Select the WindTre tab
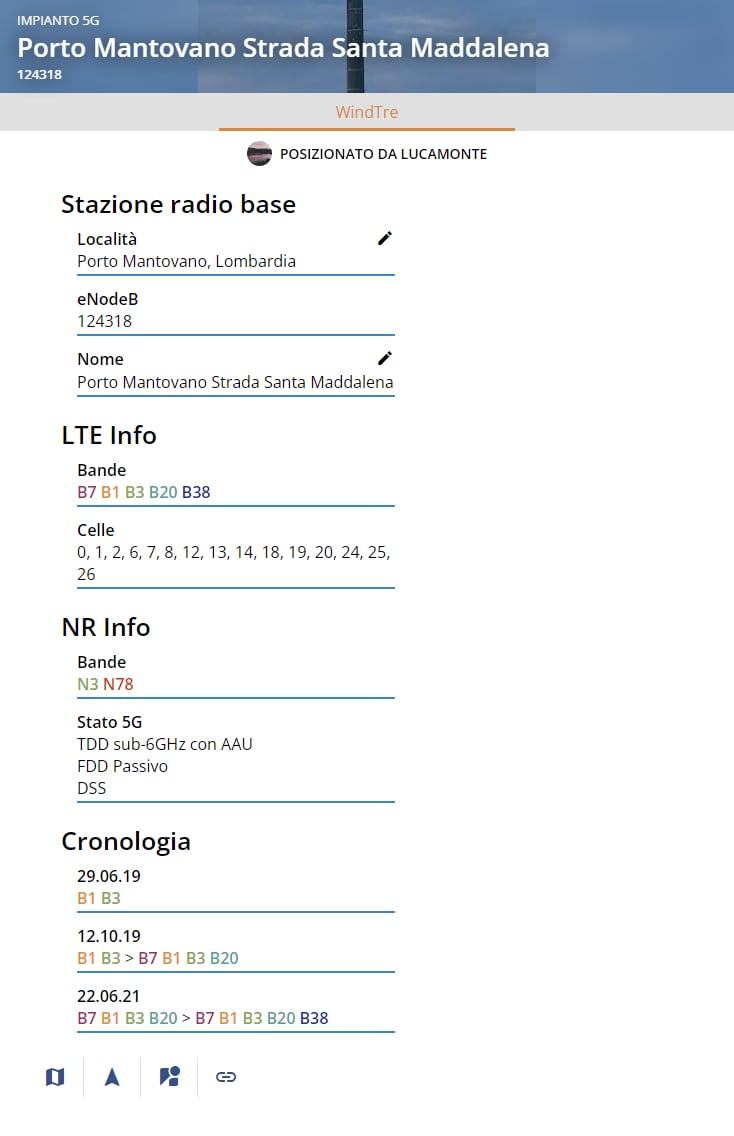The image size is (734, 1136). tap(367, 112)
